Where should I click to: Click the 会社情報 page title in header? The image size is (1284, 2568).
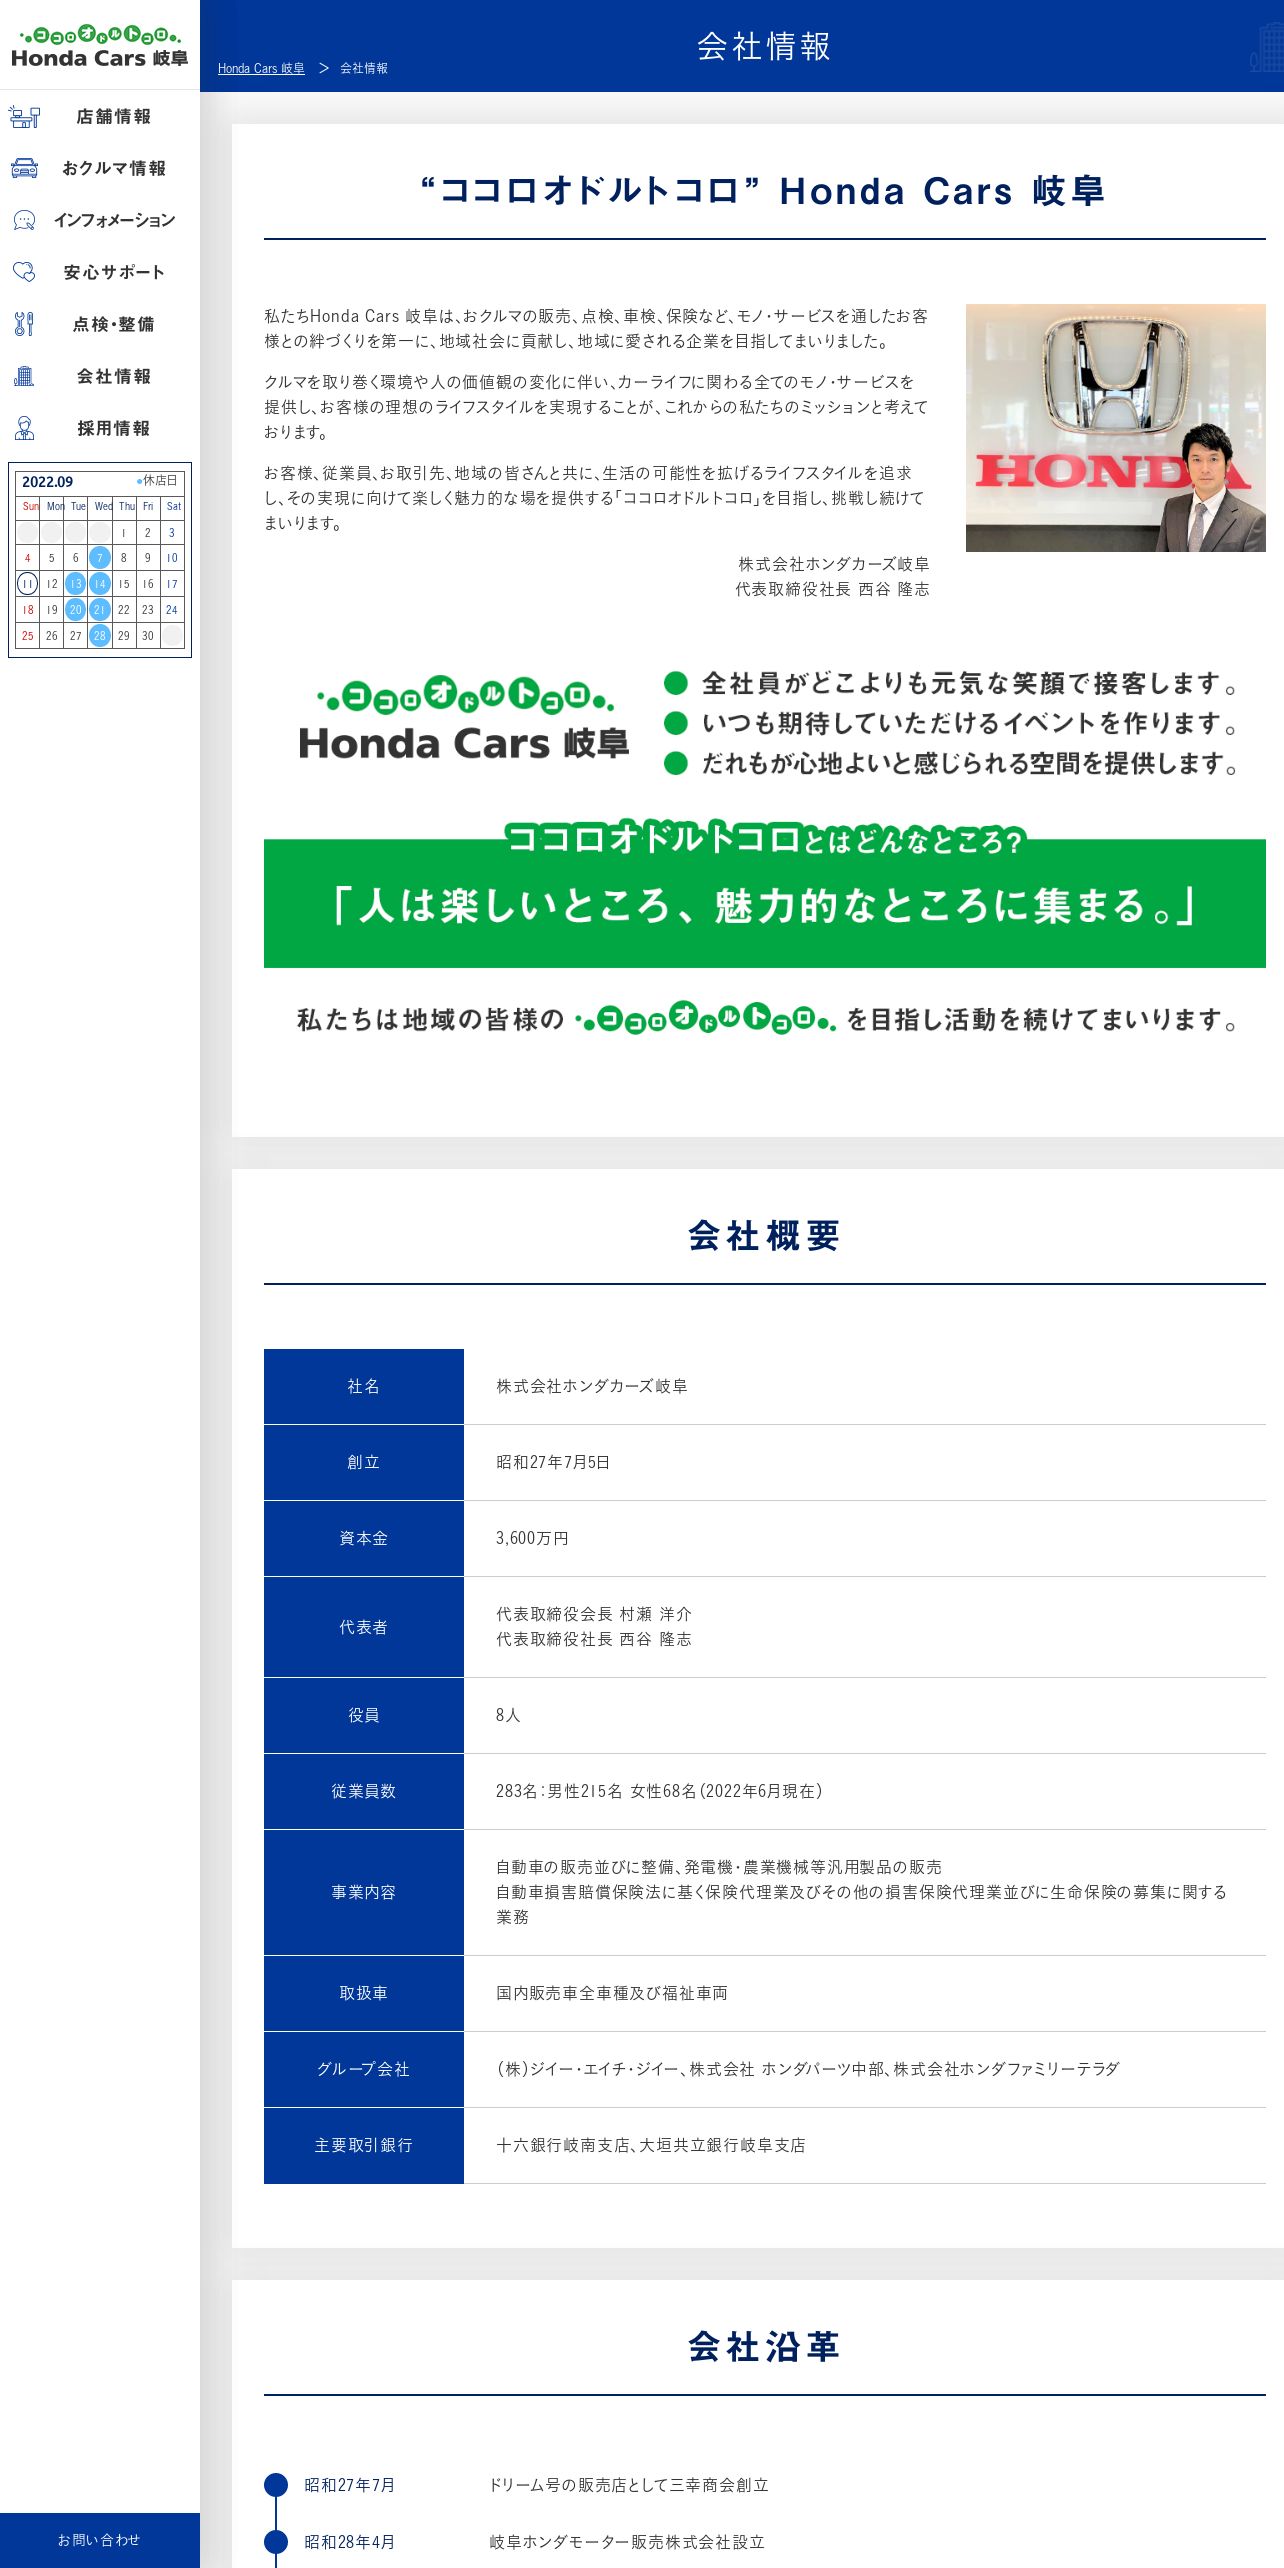pos(764,46)
